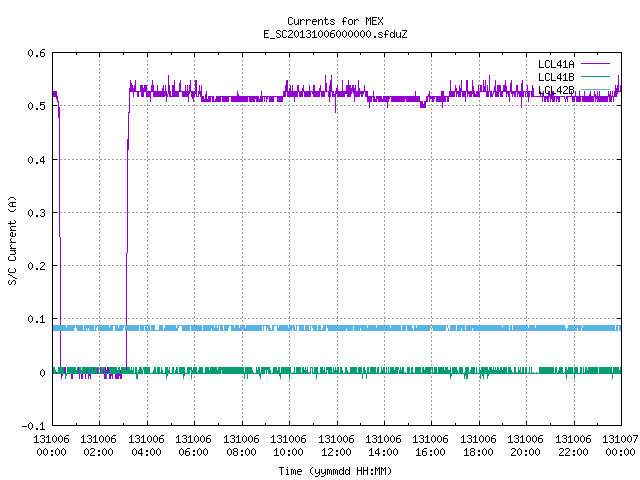Pick the green LCL41B legend line sample
640x480 pixels.
tap(595, 76)
